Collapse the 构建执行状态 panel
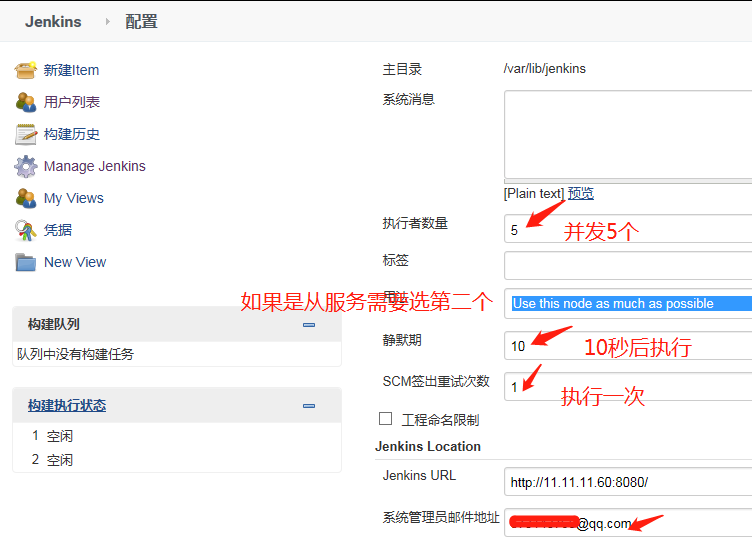This screenshot has height=550, width=752. coord(309,406)
